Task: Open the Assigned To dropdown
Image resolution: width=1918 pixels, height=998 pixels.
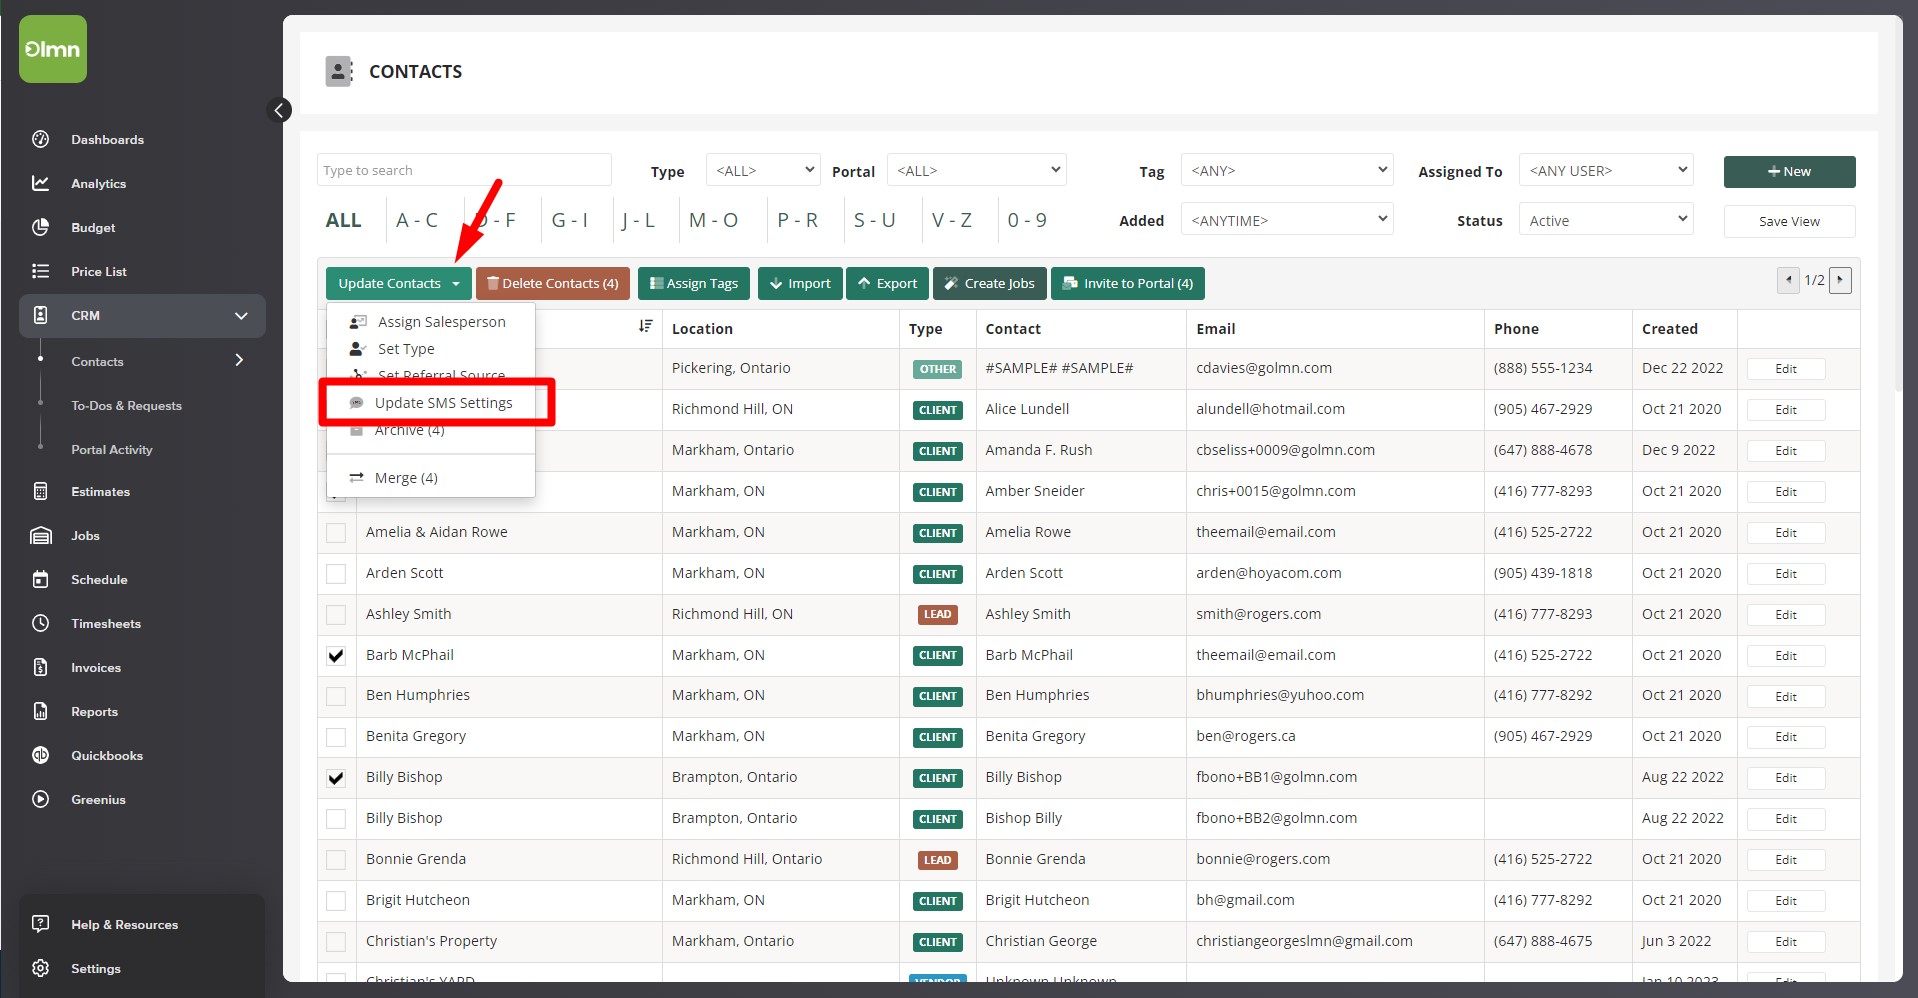Action: [1605, 170]
